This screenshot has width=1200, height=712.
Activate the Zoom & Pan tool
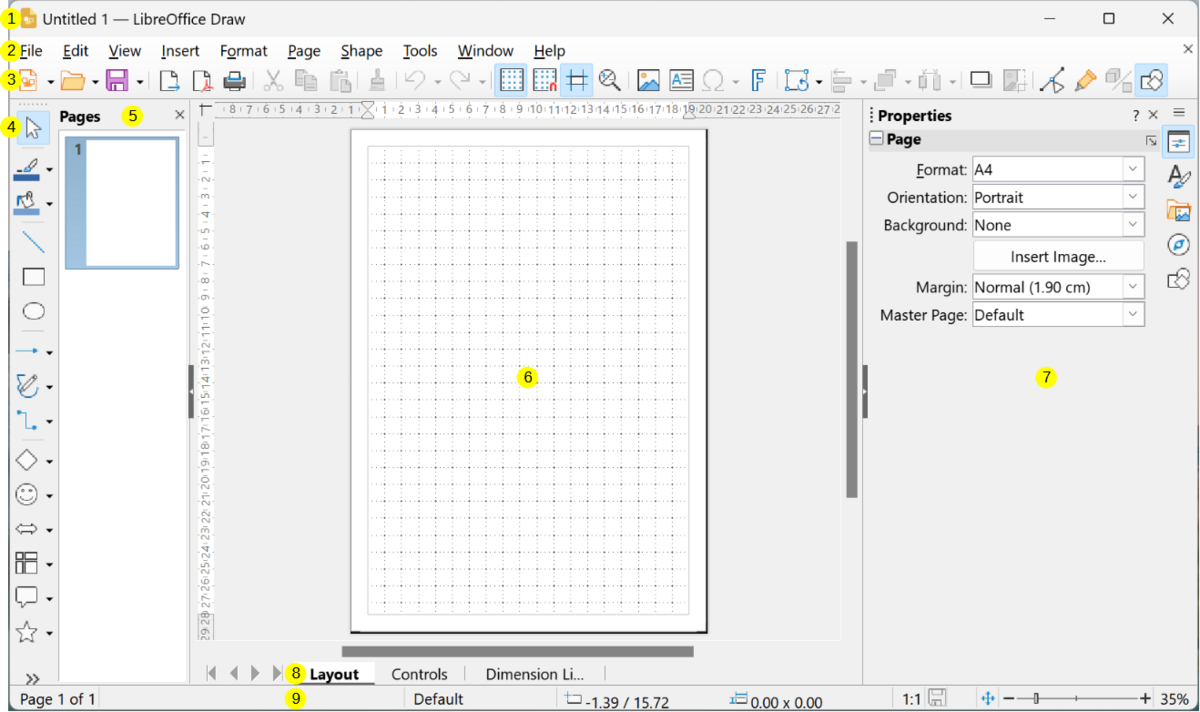(610, 80)
